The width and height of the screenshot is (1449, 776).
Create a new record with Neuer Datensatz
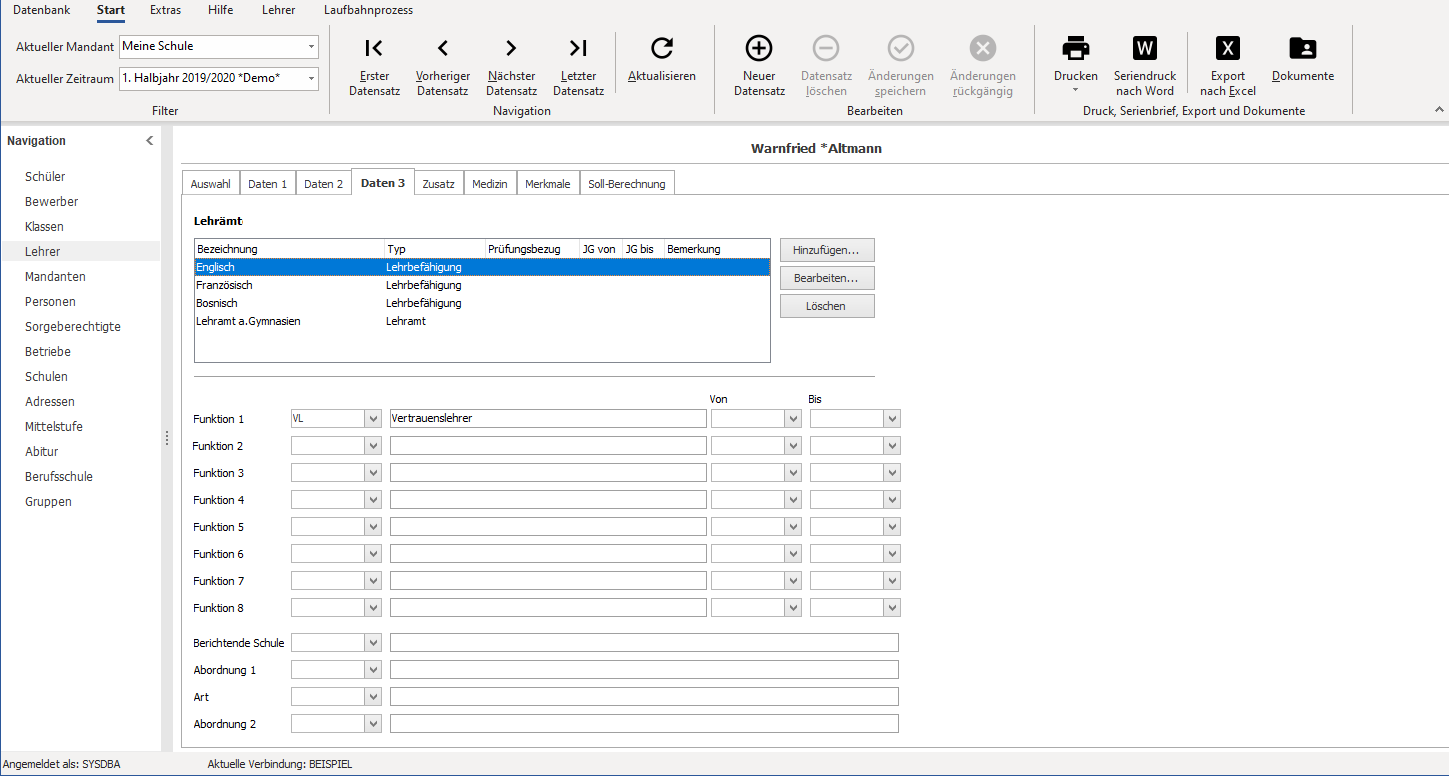759,48
